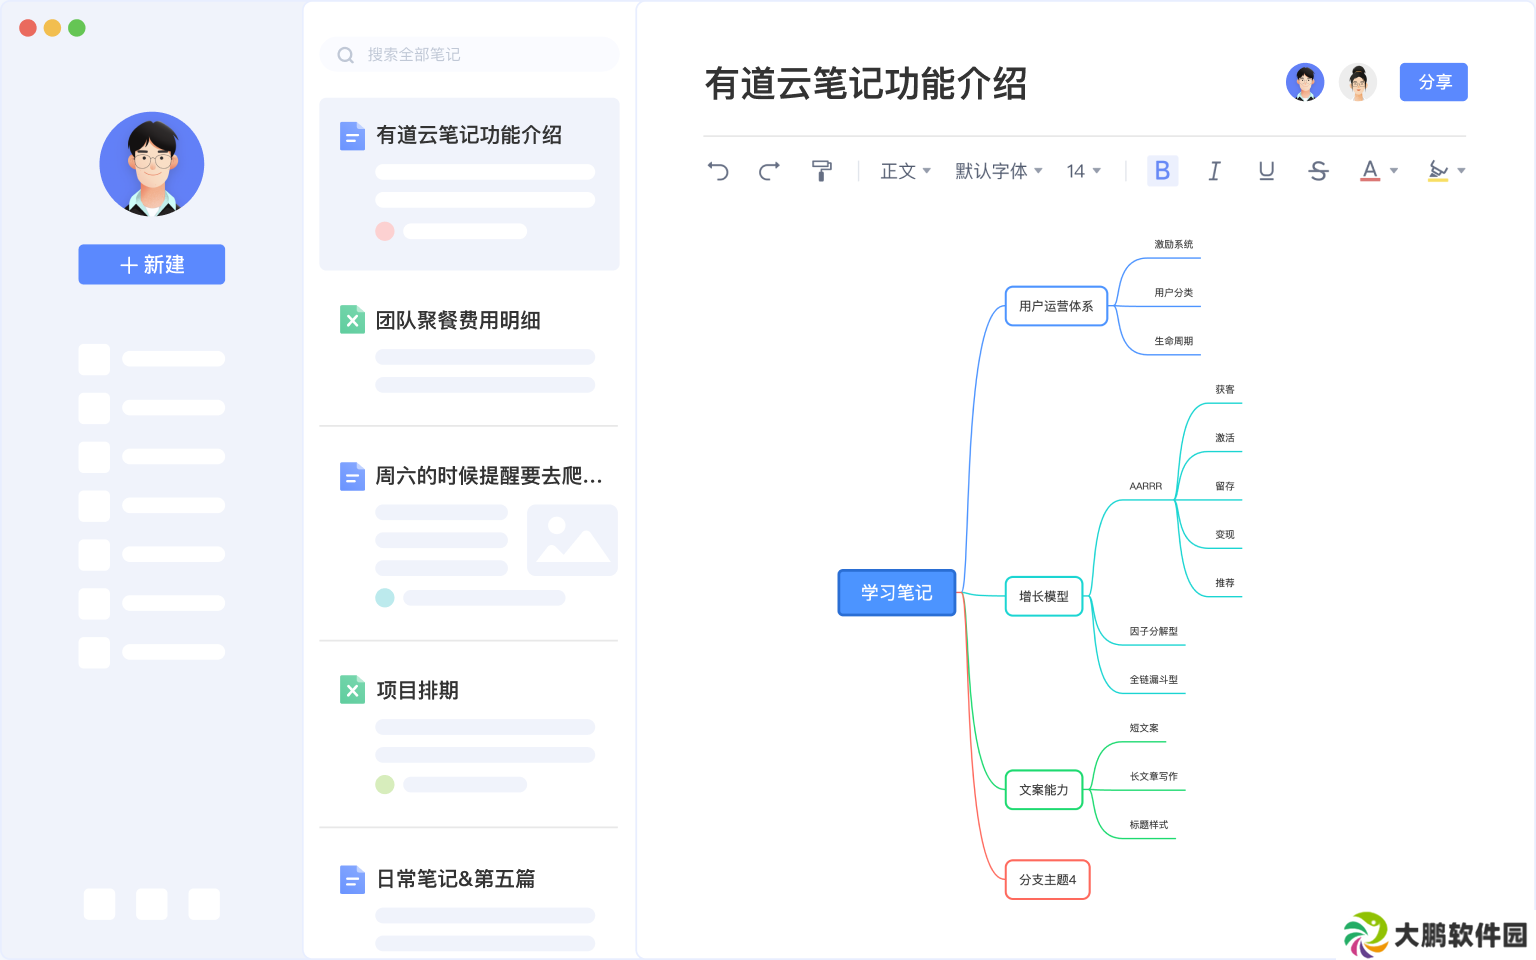Click the 搜索全部笔记 search field
Screen dimensions: 1536x960
pyautogui.click(x=469, y=54)
